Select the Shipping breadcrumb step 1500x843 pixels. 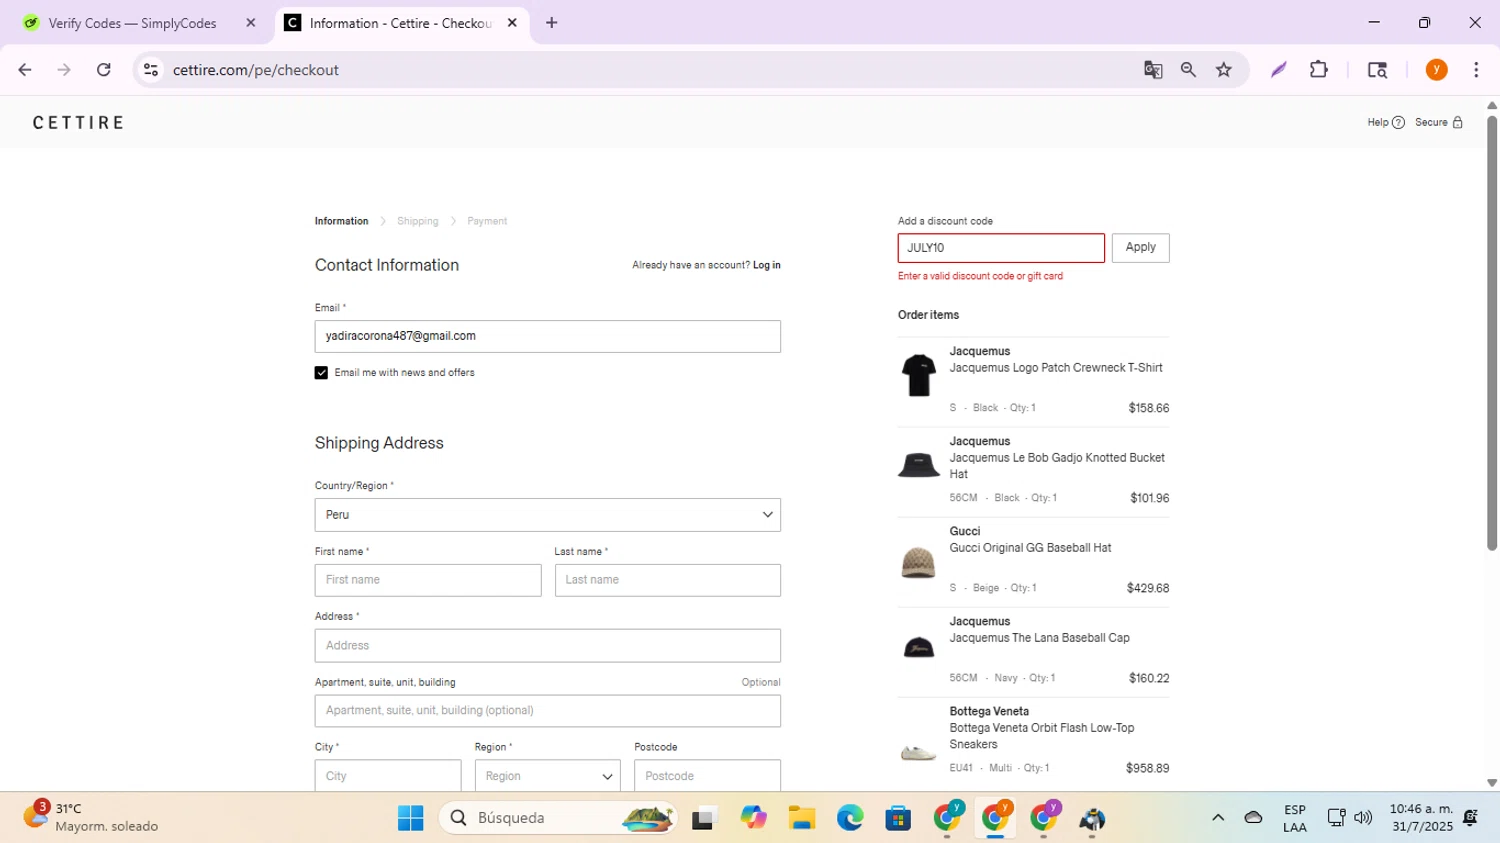tap(418, 221)
